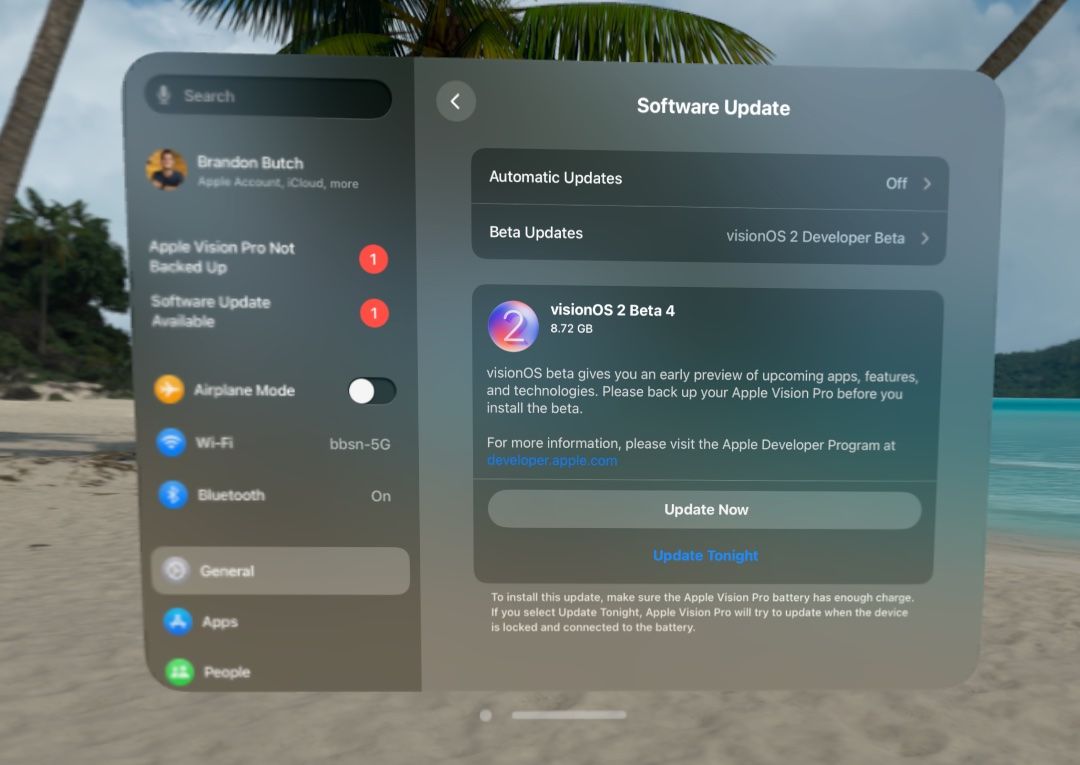
Task: Toggle Airplane Mode switch
Action: [372, 391]
